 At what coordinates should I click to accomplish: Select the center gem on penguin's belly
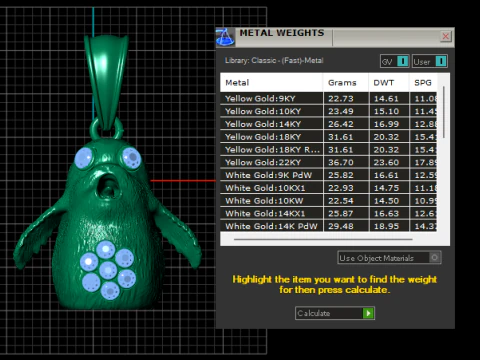pos(108,270)
